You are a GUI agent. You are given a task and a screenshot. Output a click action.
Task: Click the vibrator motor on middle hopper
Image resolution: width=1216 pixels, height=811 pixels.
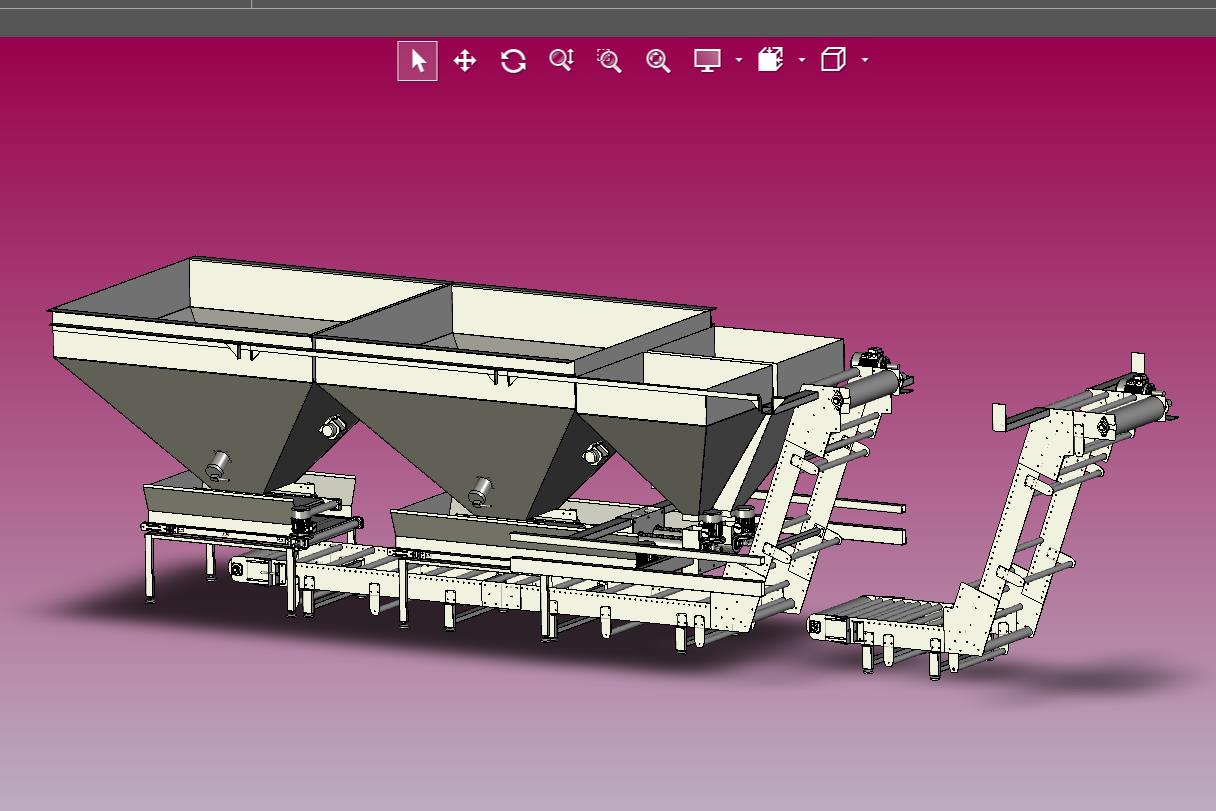(x=481, y=491)
